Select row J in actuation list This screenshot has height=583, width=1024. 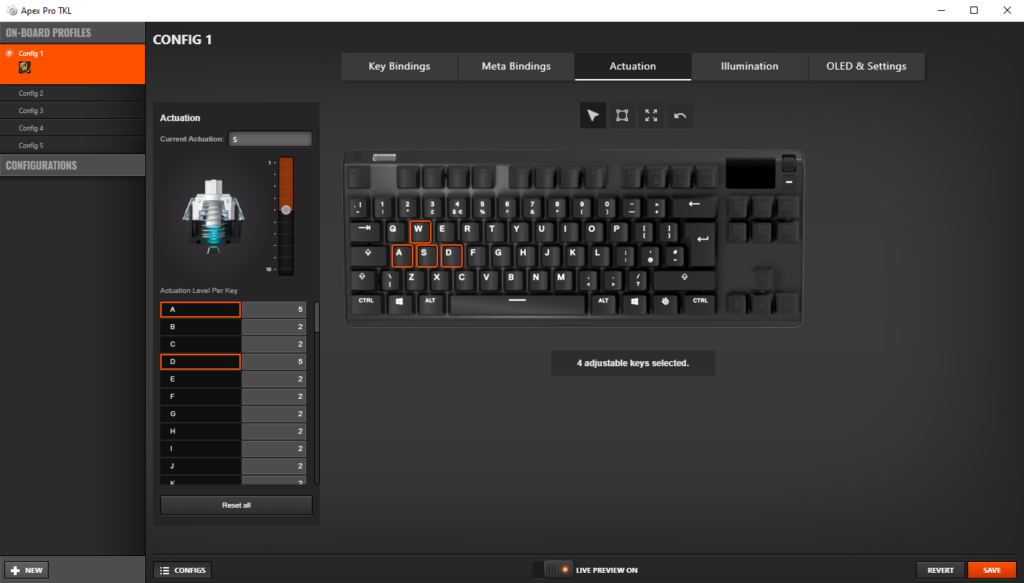click(x=232, y=466)
